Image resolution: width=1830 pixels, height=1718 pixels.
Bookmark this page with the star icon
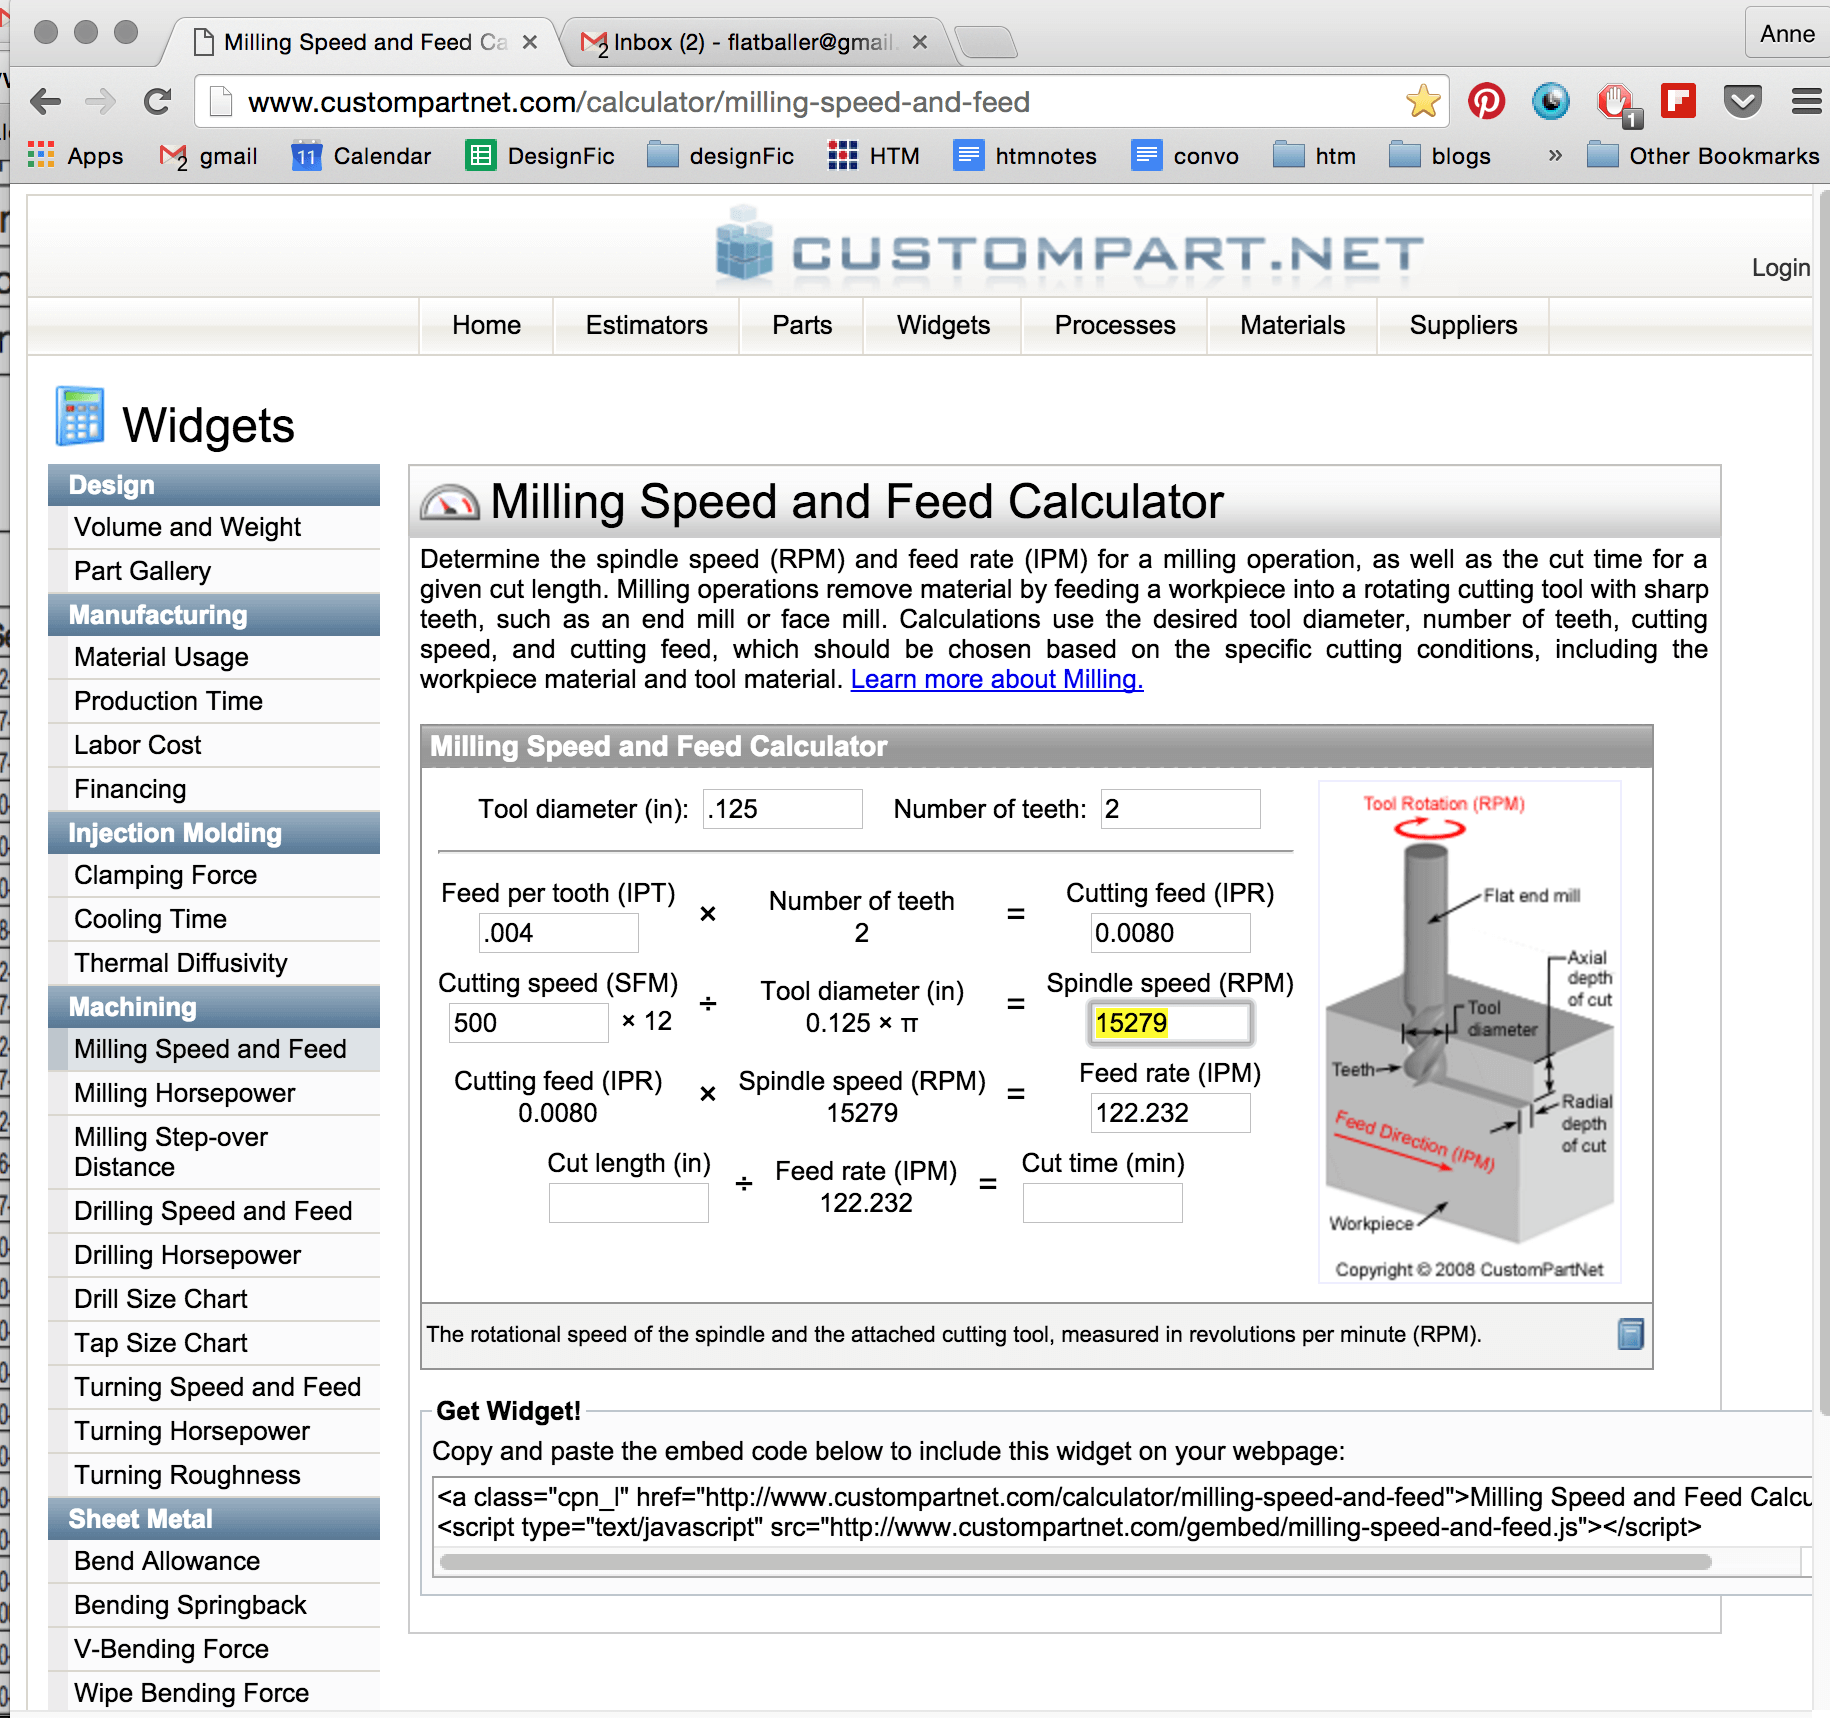pos(1422,101)
